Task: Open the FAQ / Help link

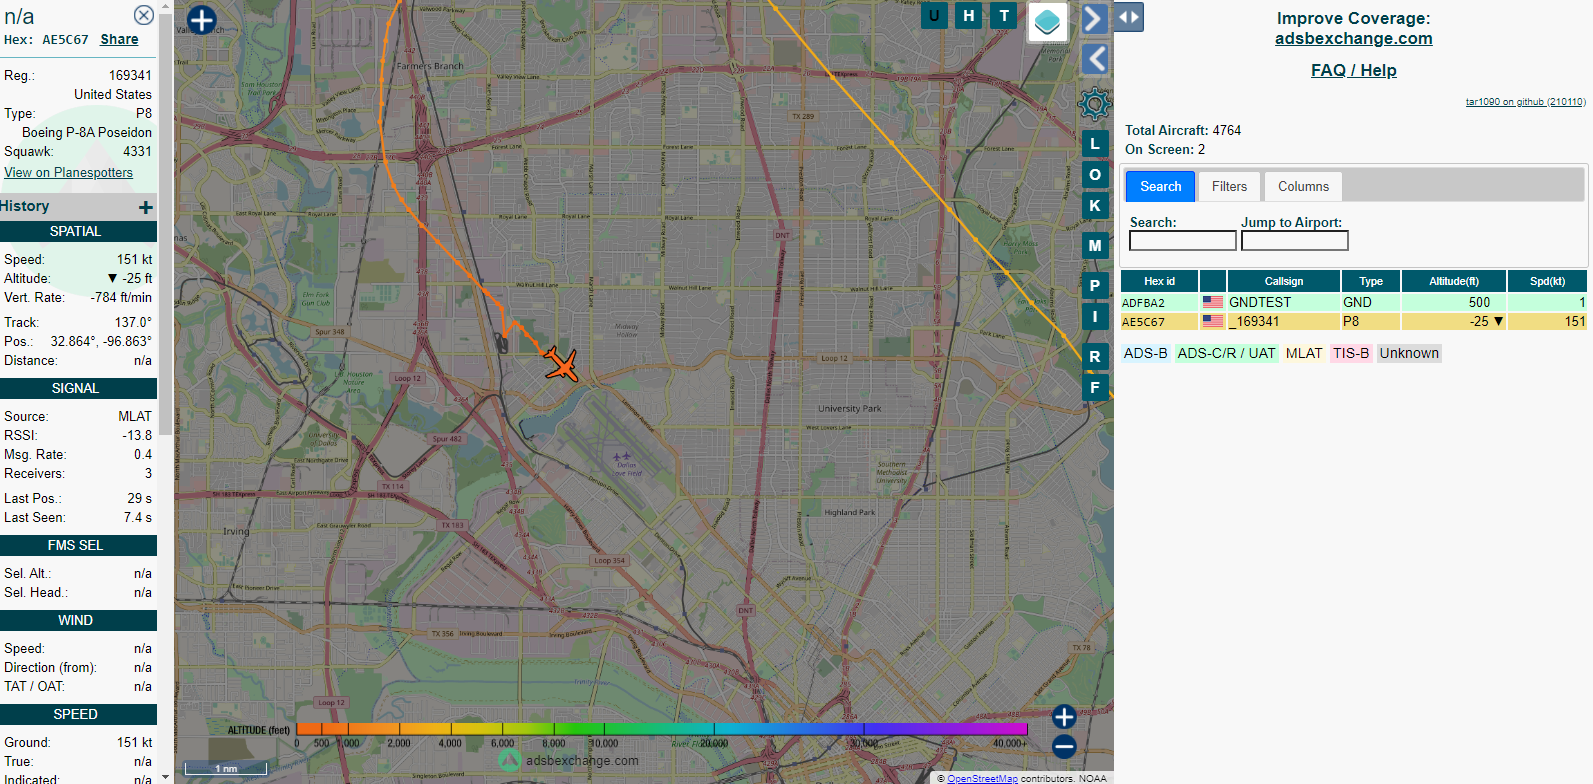Action: (1353, 70)
